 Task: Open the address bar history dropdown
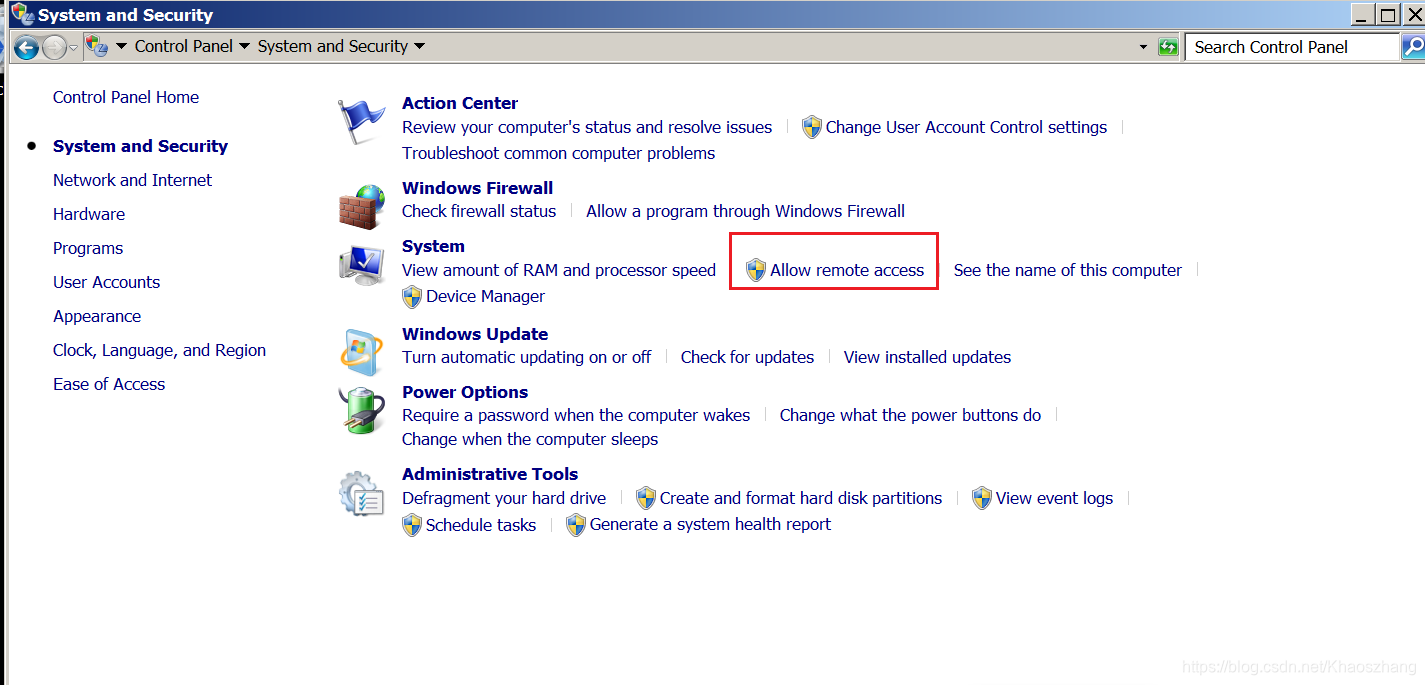tap(1144, 47)
